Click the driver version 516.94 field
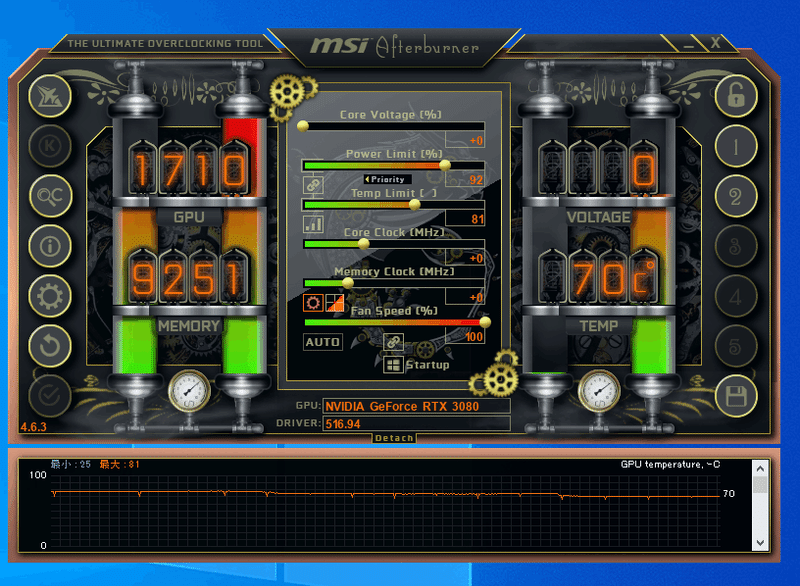The image size is (800, 586). pyautogui.click(x=416, y=424)
